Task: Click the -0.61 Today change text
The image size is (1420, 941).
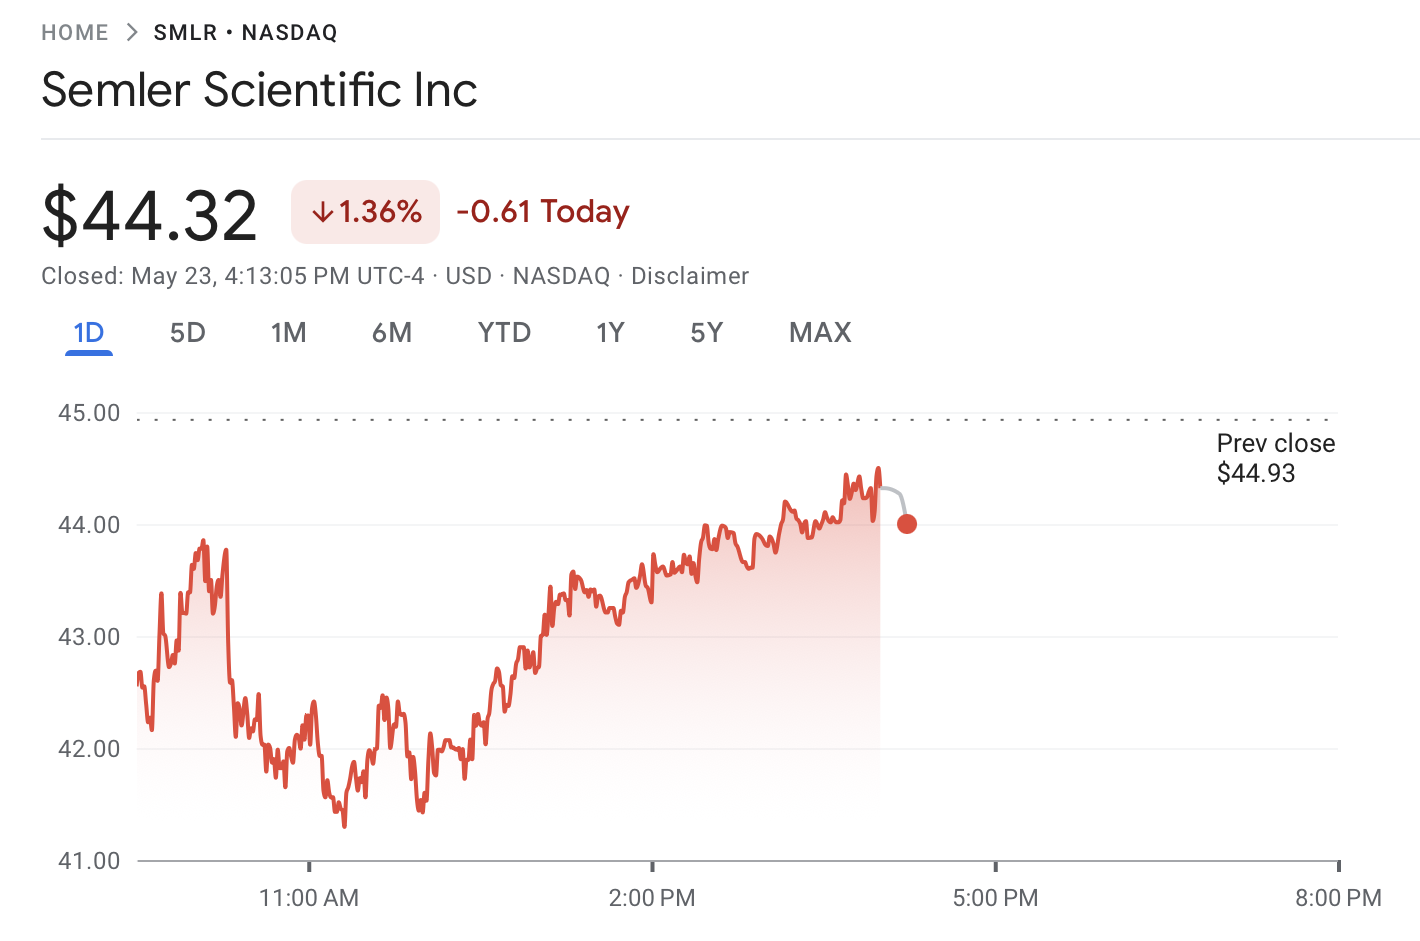Action: tap(543, 212)
